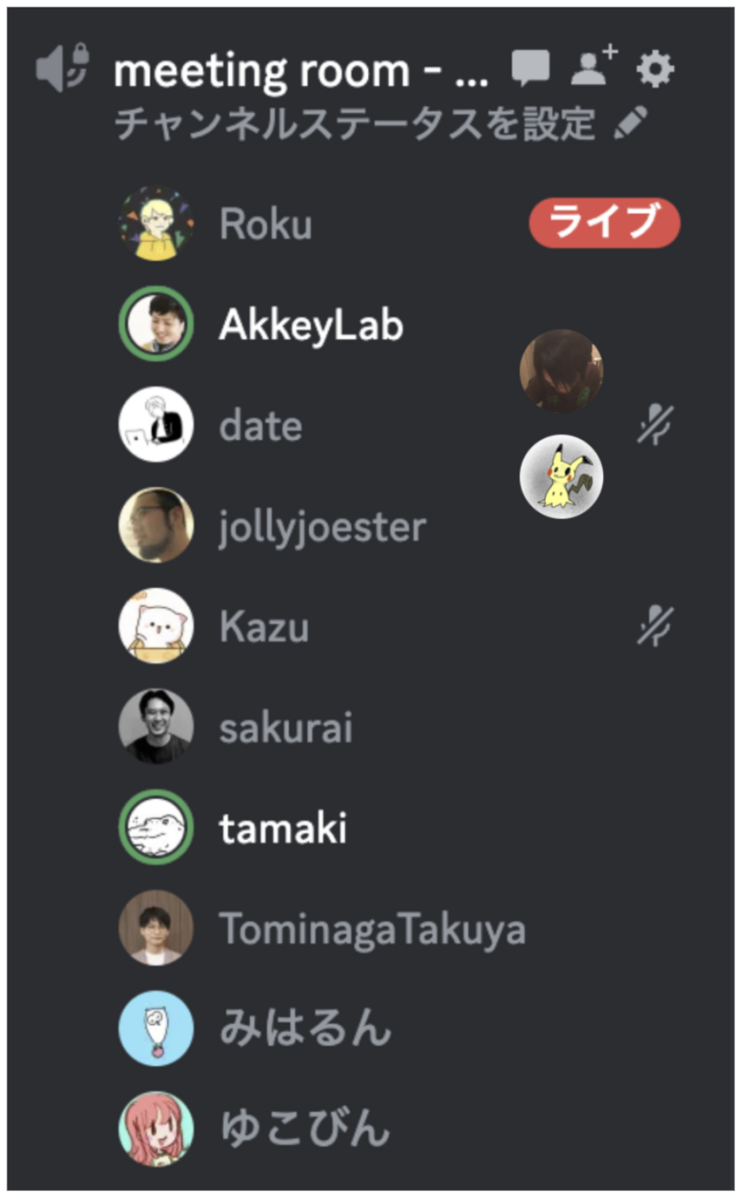Click muted microphone icon next to Kazu
This screenshot has width=744, height=1200.
tap(655, 626)
